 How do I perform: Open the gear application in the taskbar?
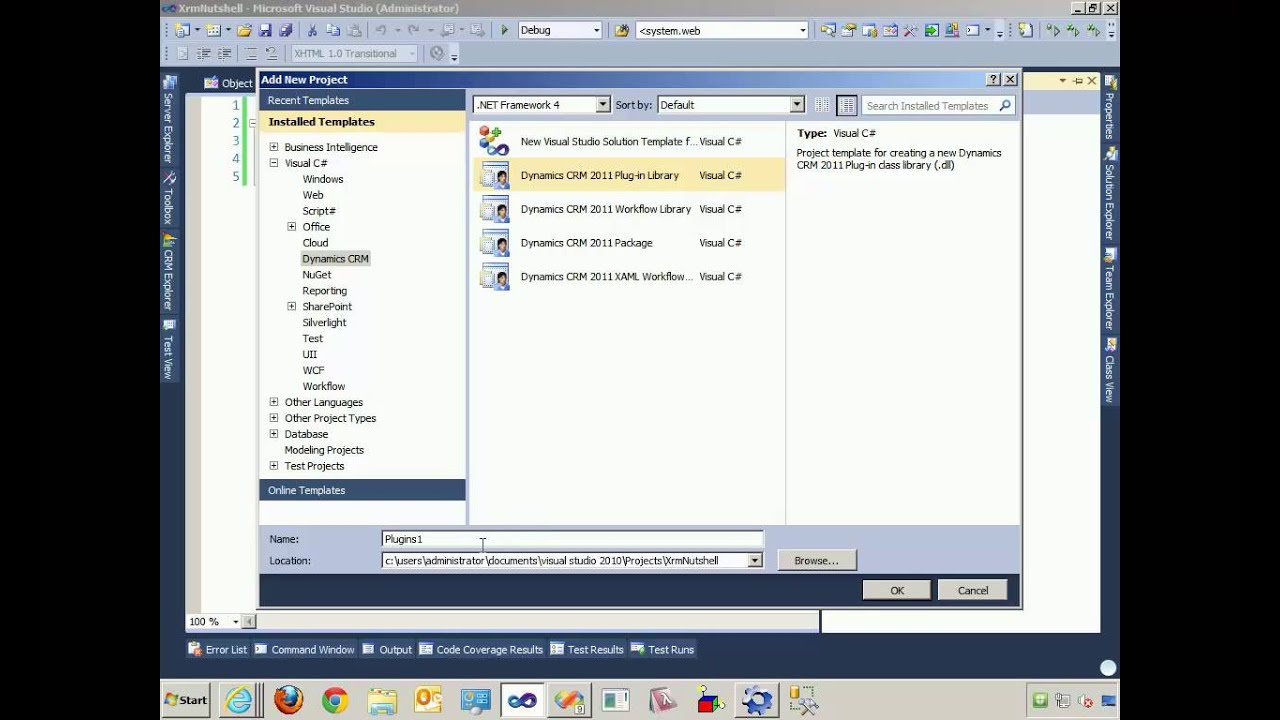coord(757,700)
